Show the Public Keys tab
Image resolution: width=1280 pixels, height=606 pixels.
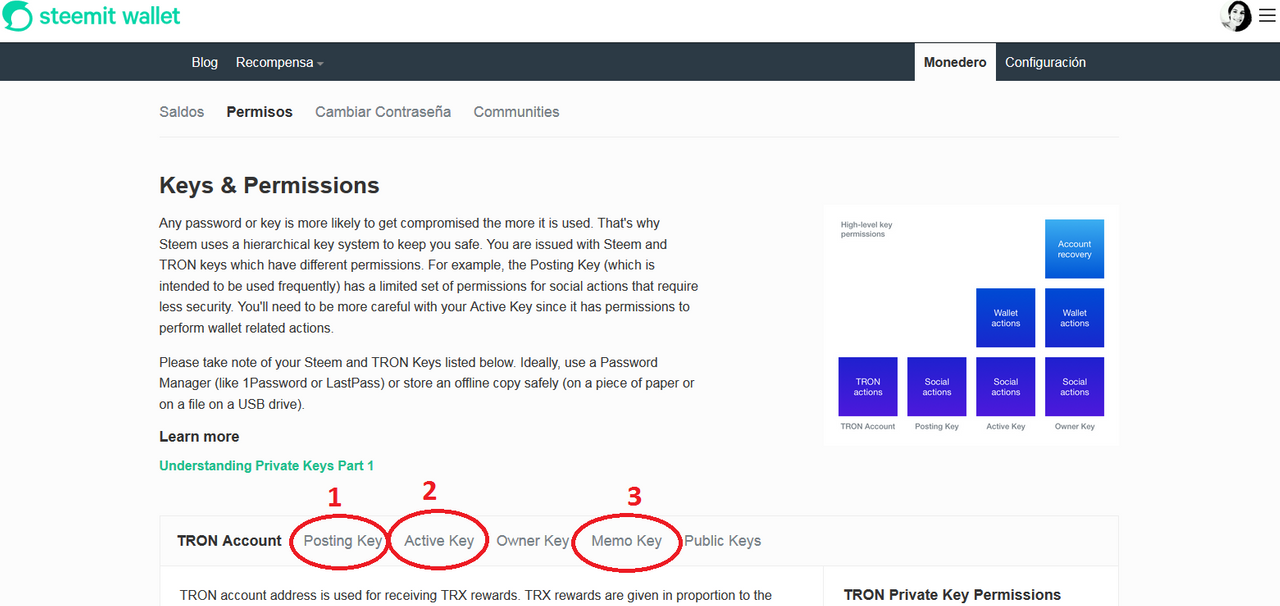tap(723, 541)
